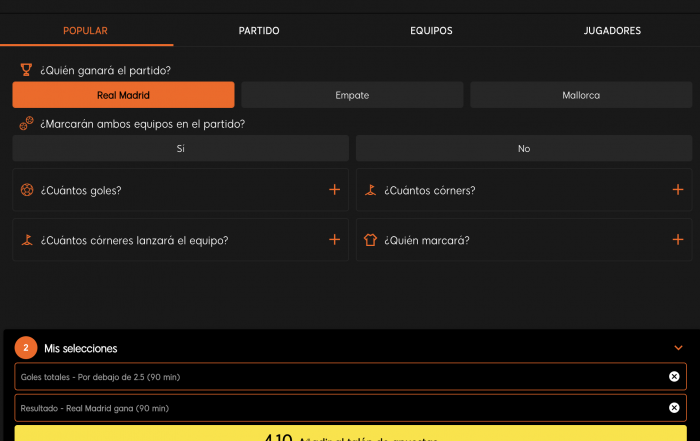The width and height of the screenshot is (700, 441).
Task: Add selections to bet slip yellow button
Action: click(x=350, y=433)
